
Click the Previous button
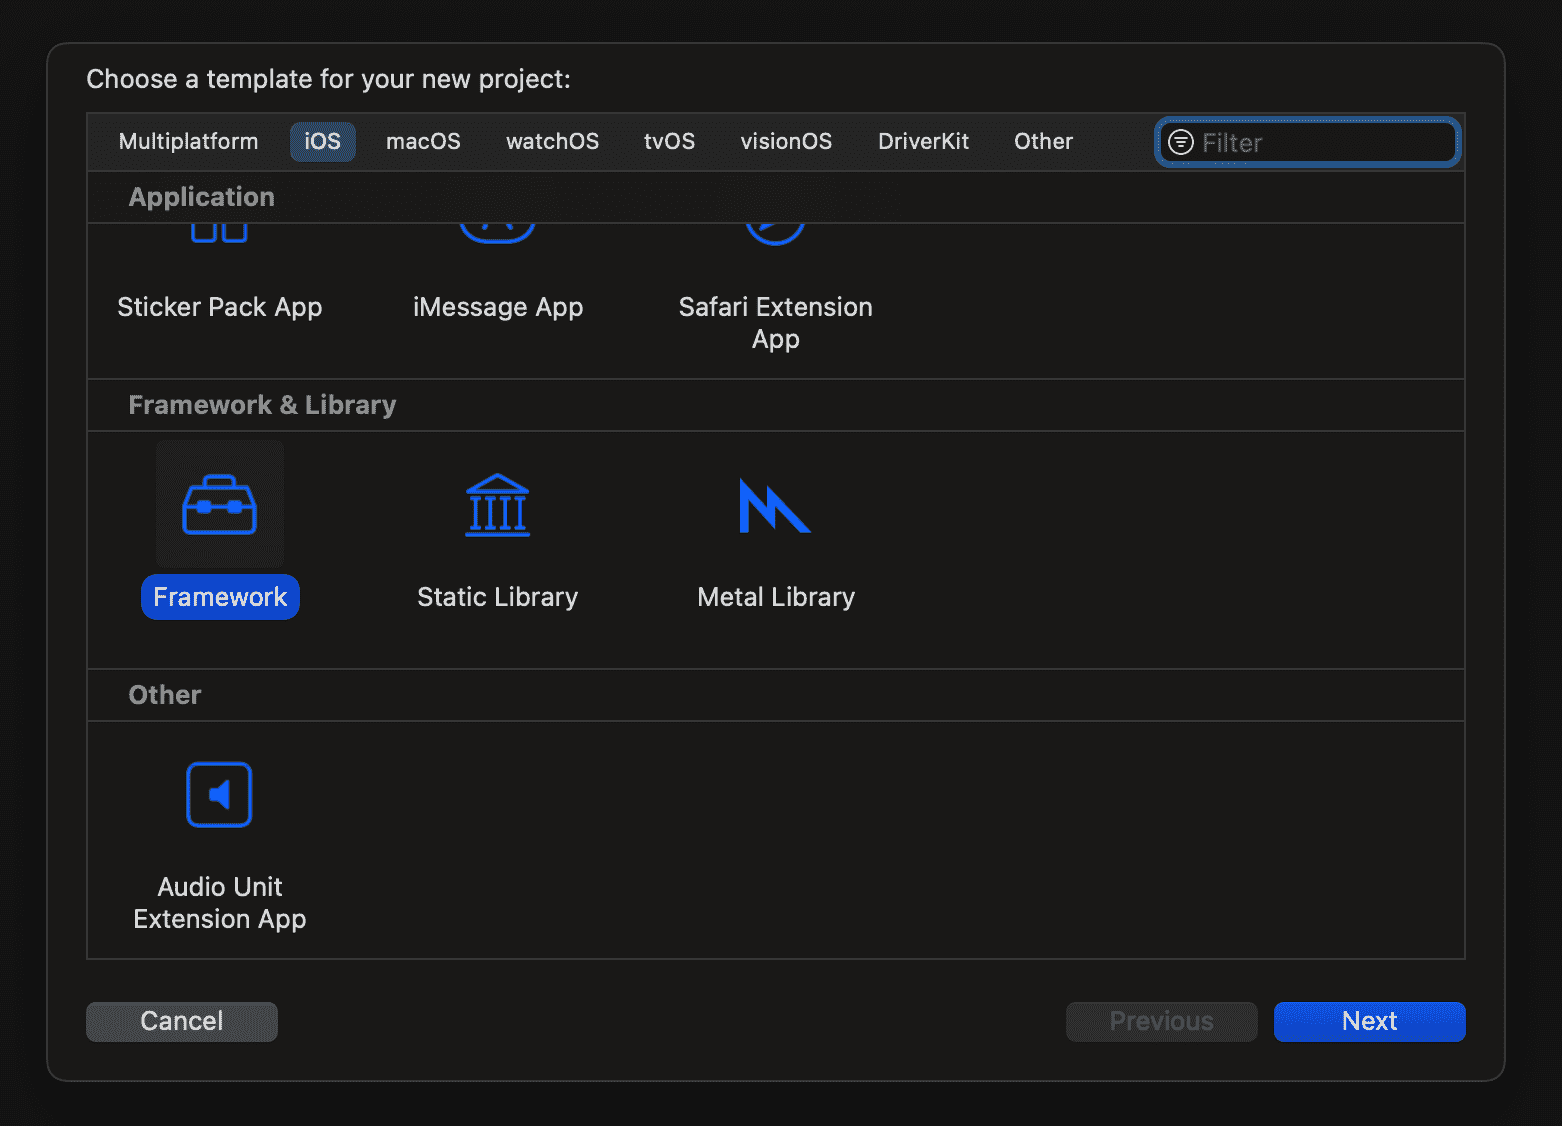1161,1021
